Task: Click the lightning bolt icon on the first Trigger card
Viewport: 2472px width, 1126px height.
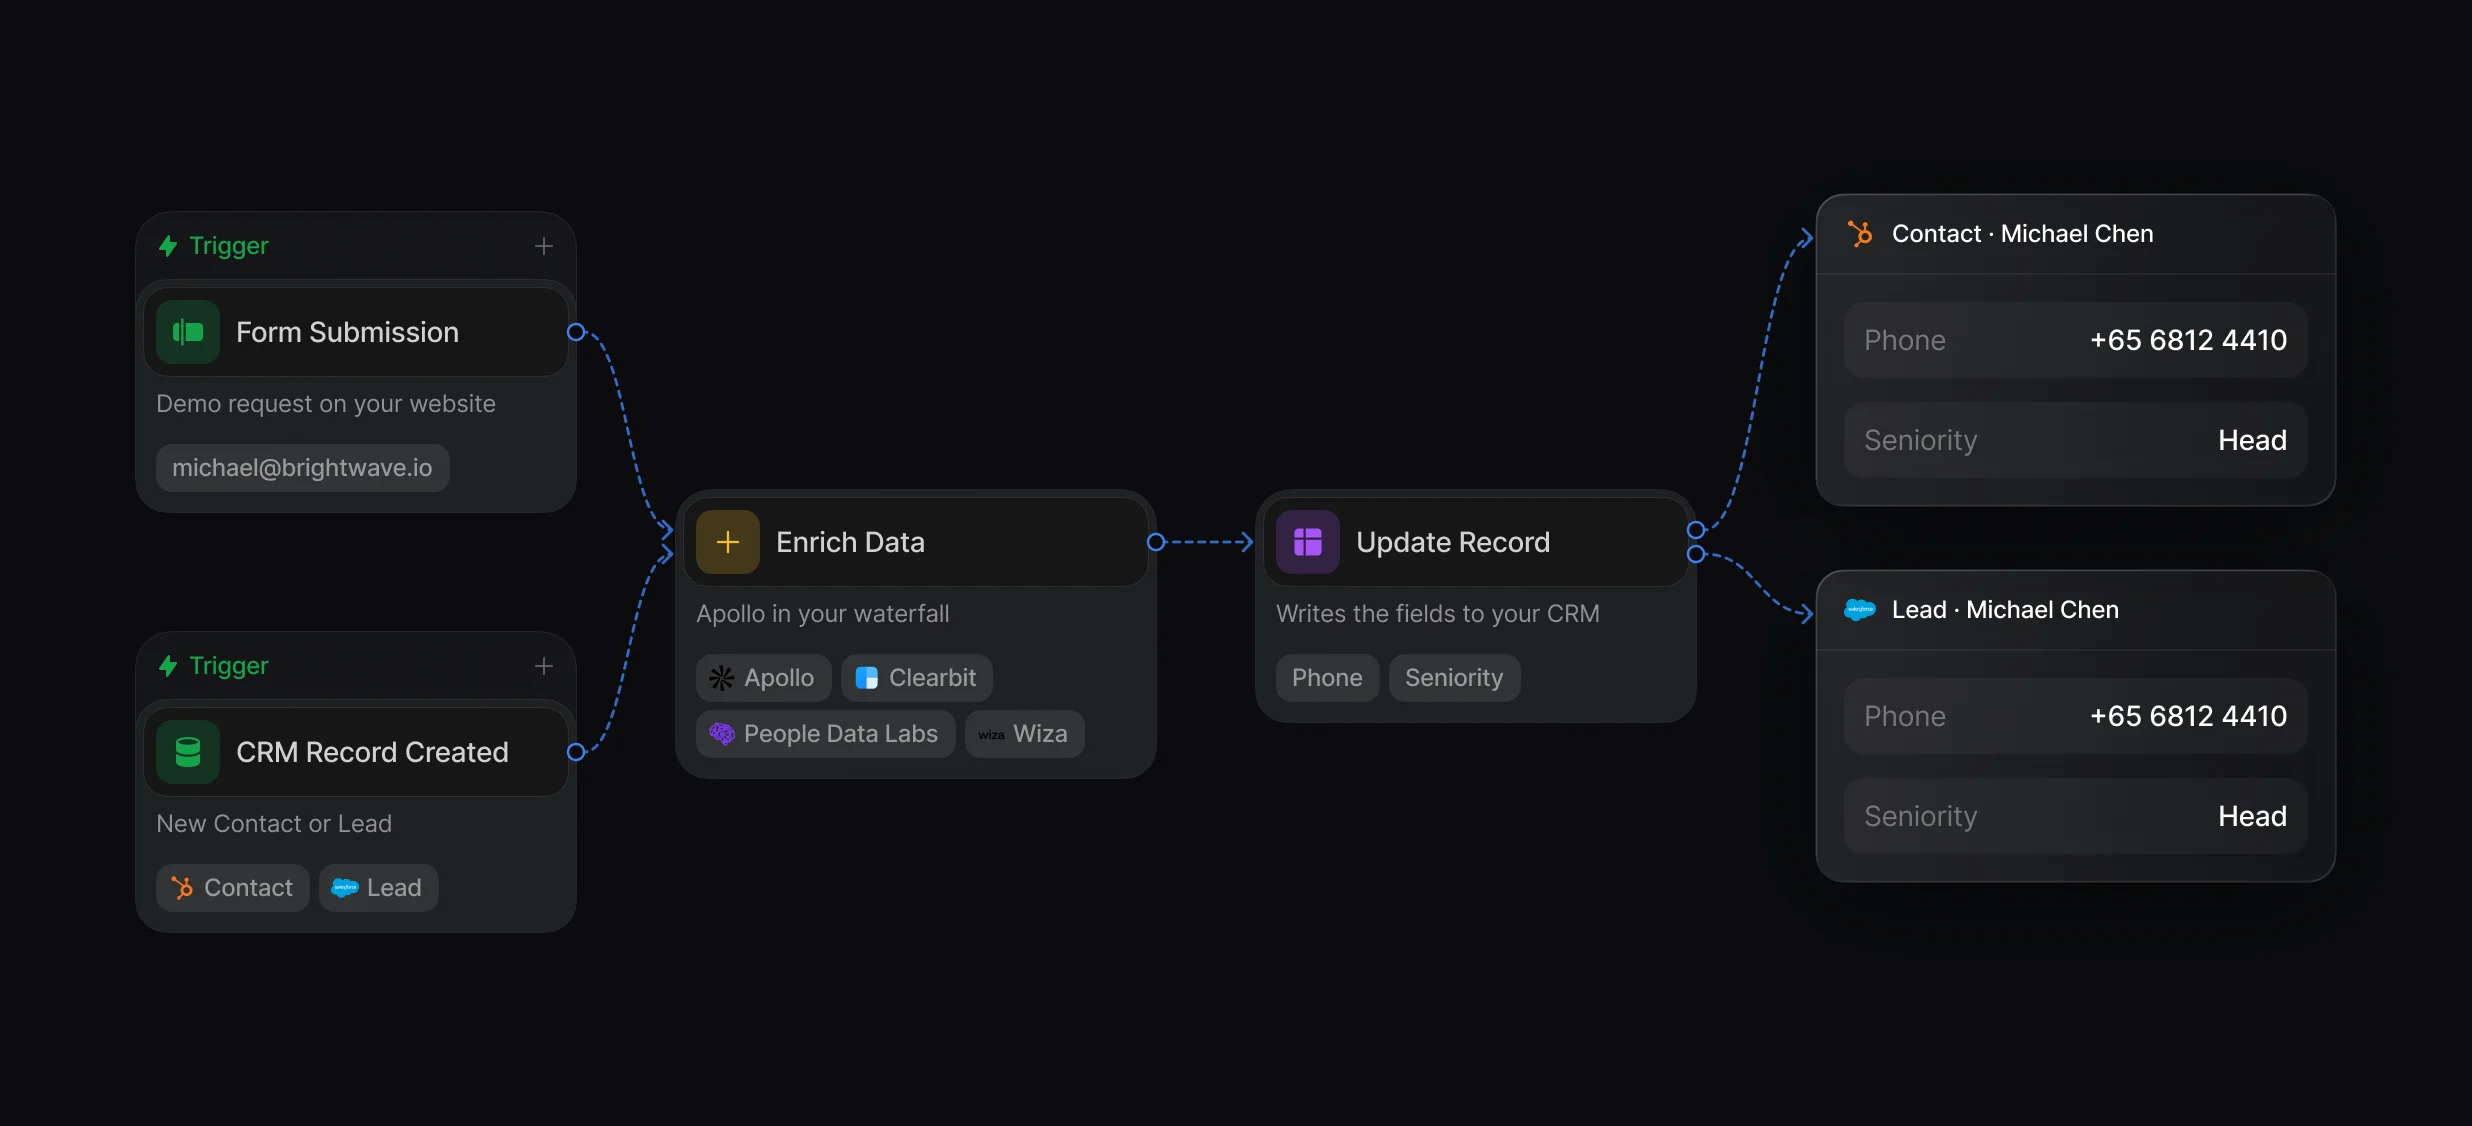Action: (168, 246)
